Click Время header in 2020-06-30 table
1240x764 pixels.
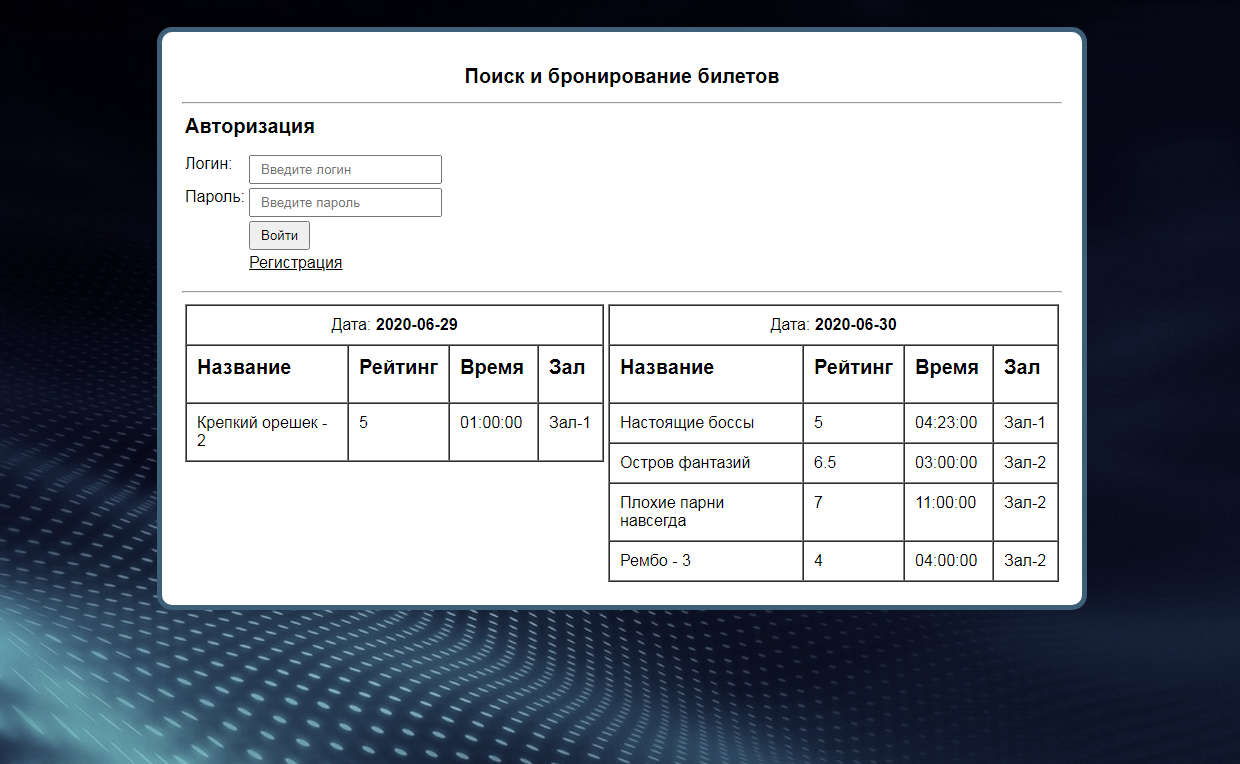(948, 374)
